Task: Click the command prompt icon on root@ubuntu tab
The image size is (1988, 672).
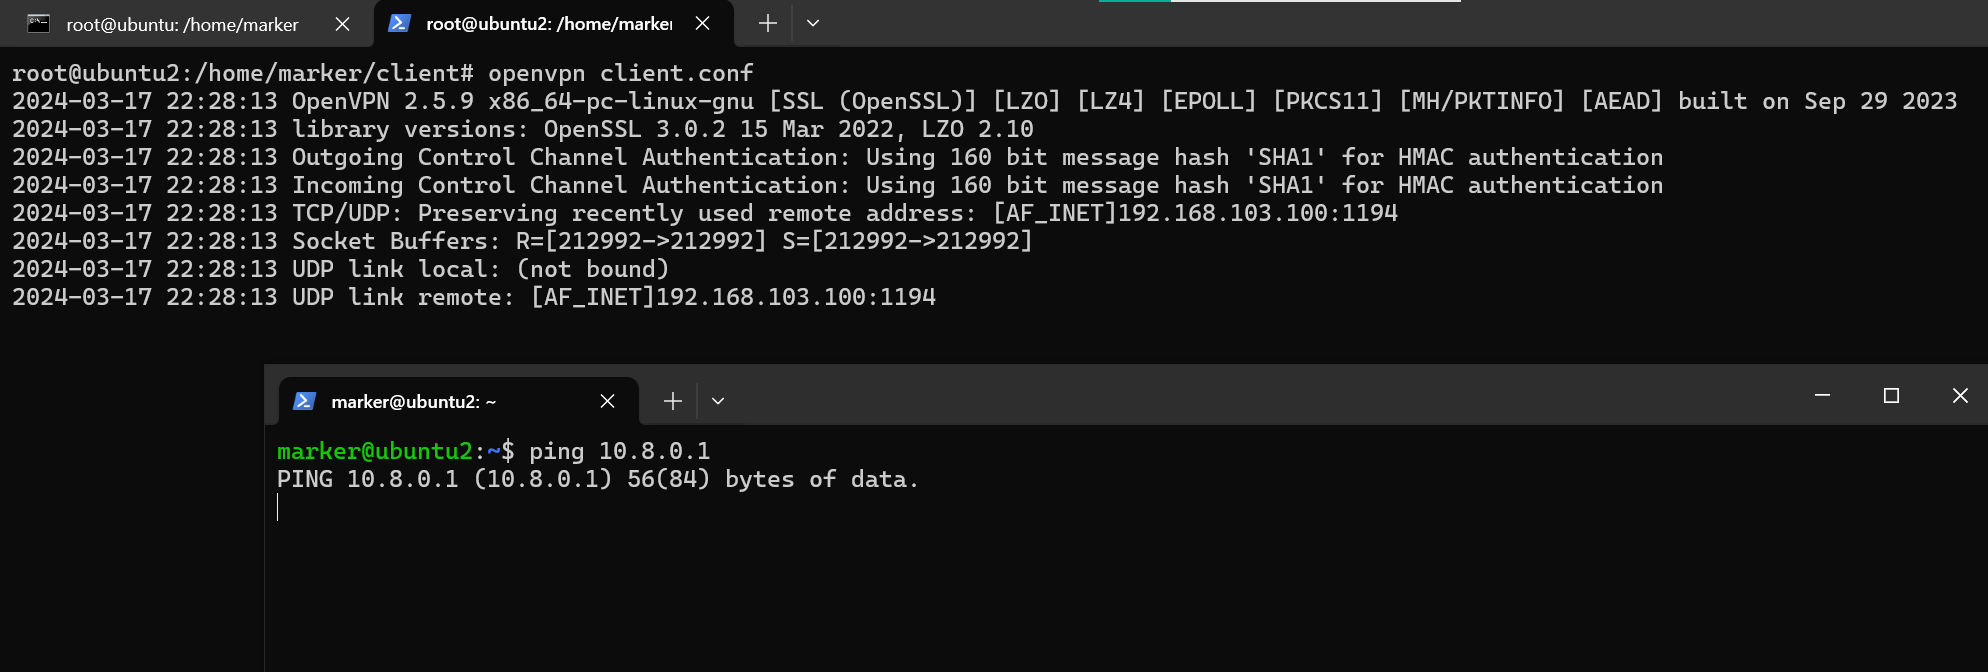Action: click(39, 24)
